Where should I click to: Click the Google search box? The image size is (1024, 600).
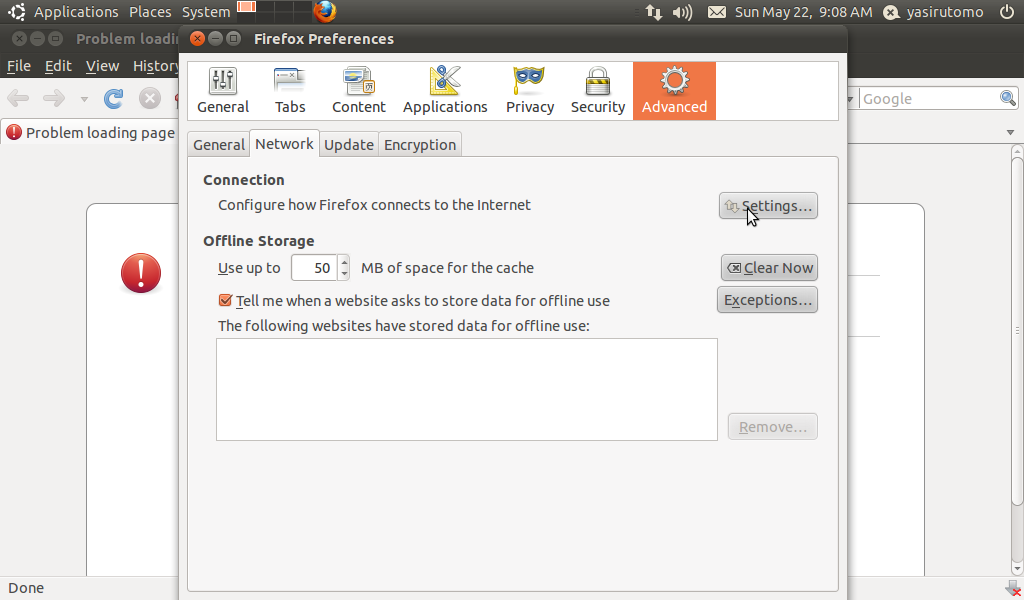click(930, 99)
